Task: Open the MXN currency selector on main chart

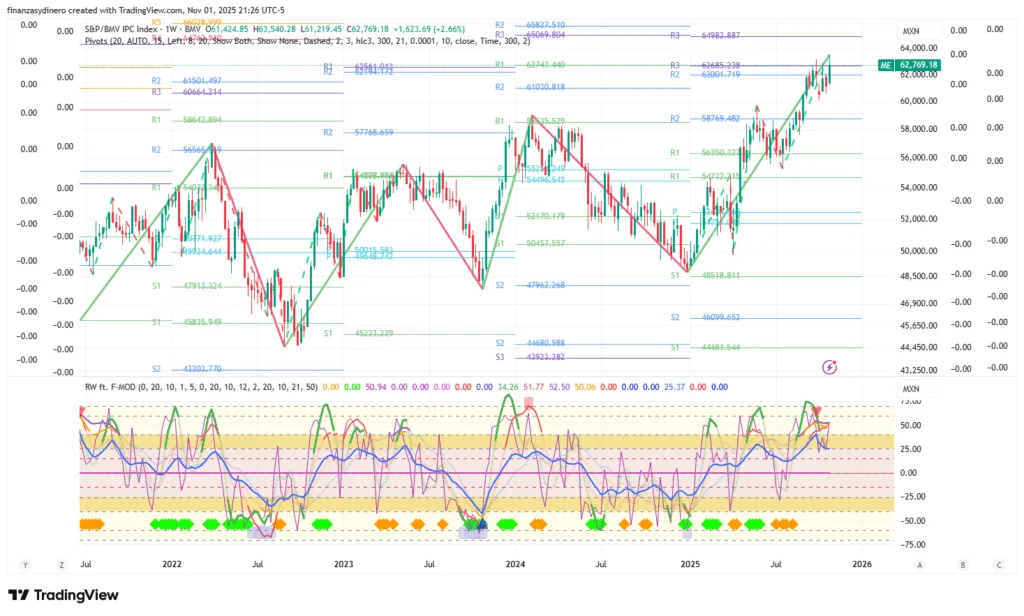Action: [x=910, y=32]
